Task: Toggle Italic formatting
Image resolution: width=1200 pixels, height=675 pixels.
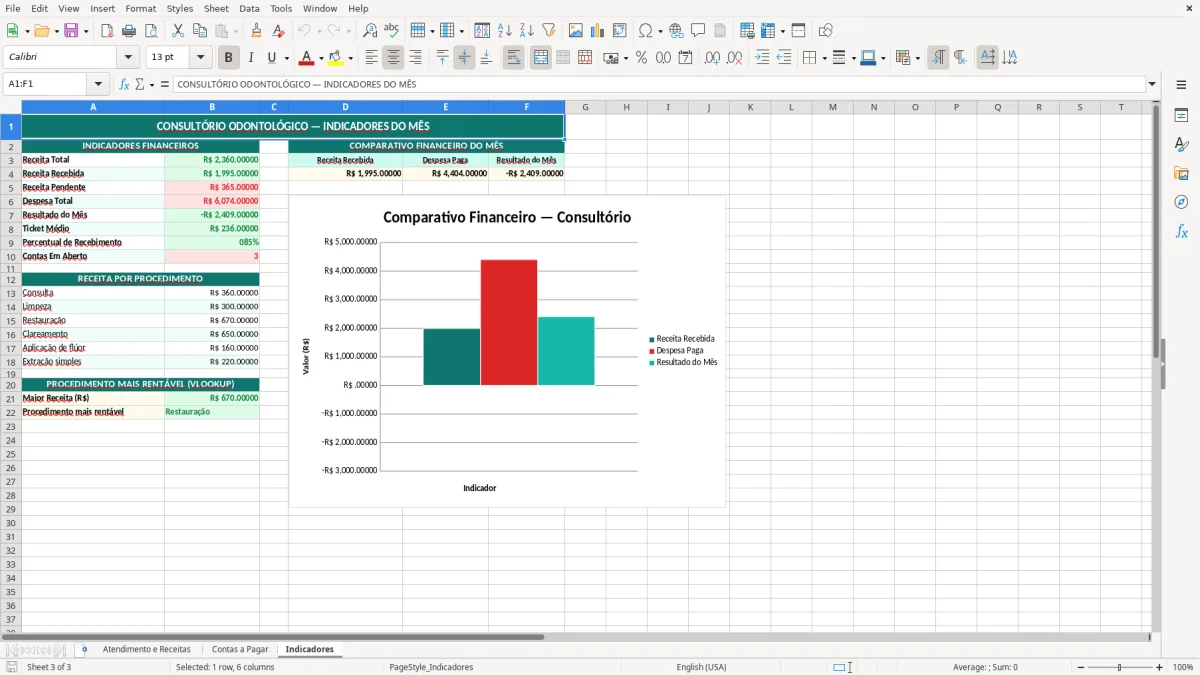Action: [251, 58]
